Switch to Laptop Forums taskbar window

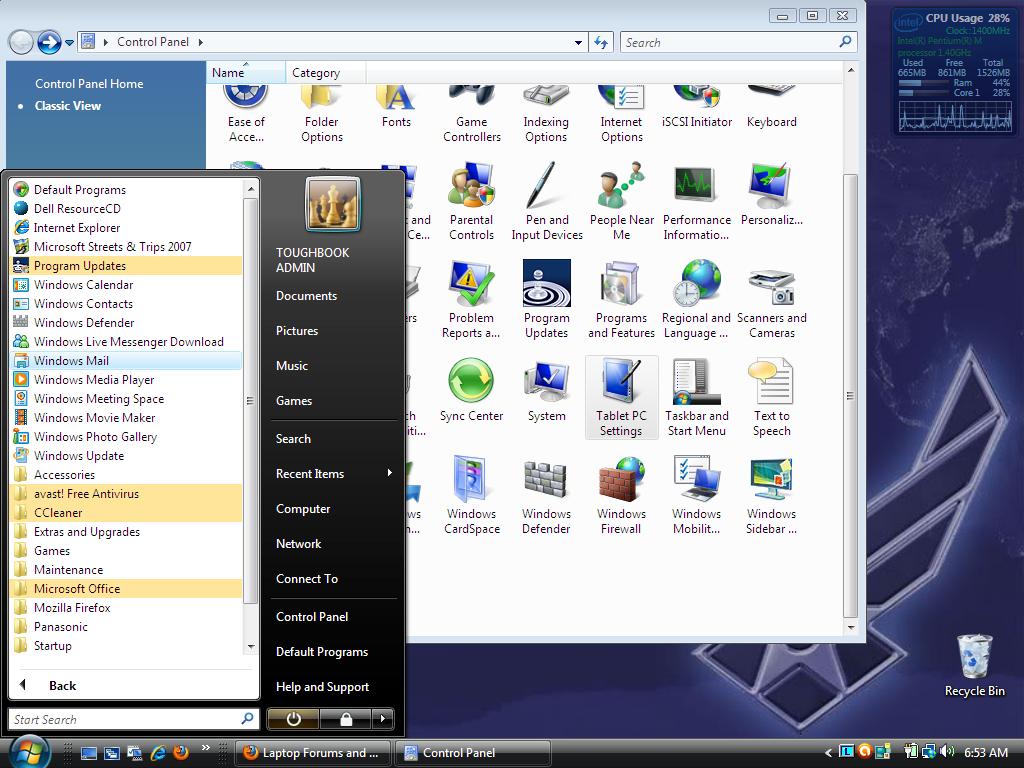coord(313,752)
